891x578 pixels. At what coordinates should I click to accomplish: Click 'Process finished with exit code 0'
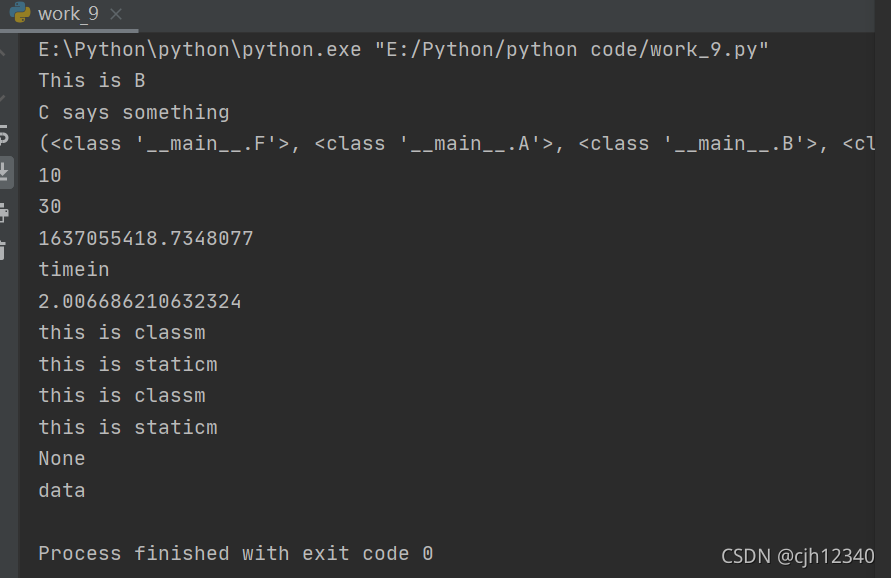[236, 554]
